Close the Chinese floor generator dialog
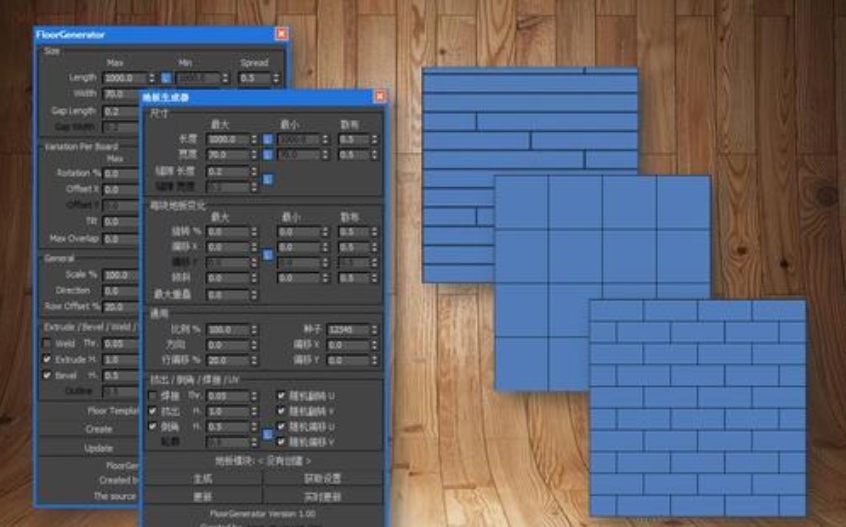 click(x=380, y=97)
